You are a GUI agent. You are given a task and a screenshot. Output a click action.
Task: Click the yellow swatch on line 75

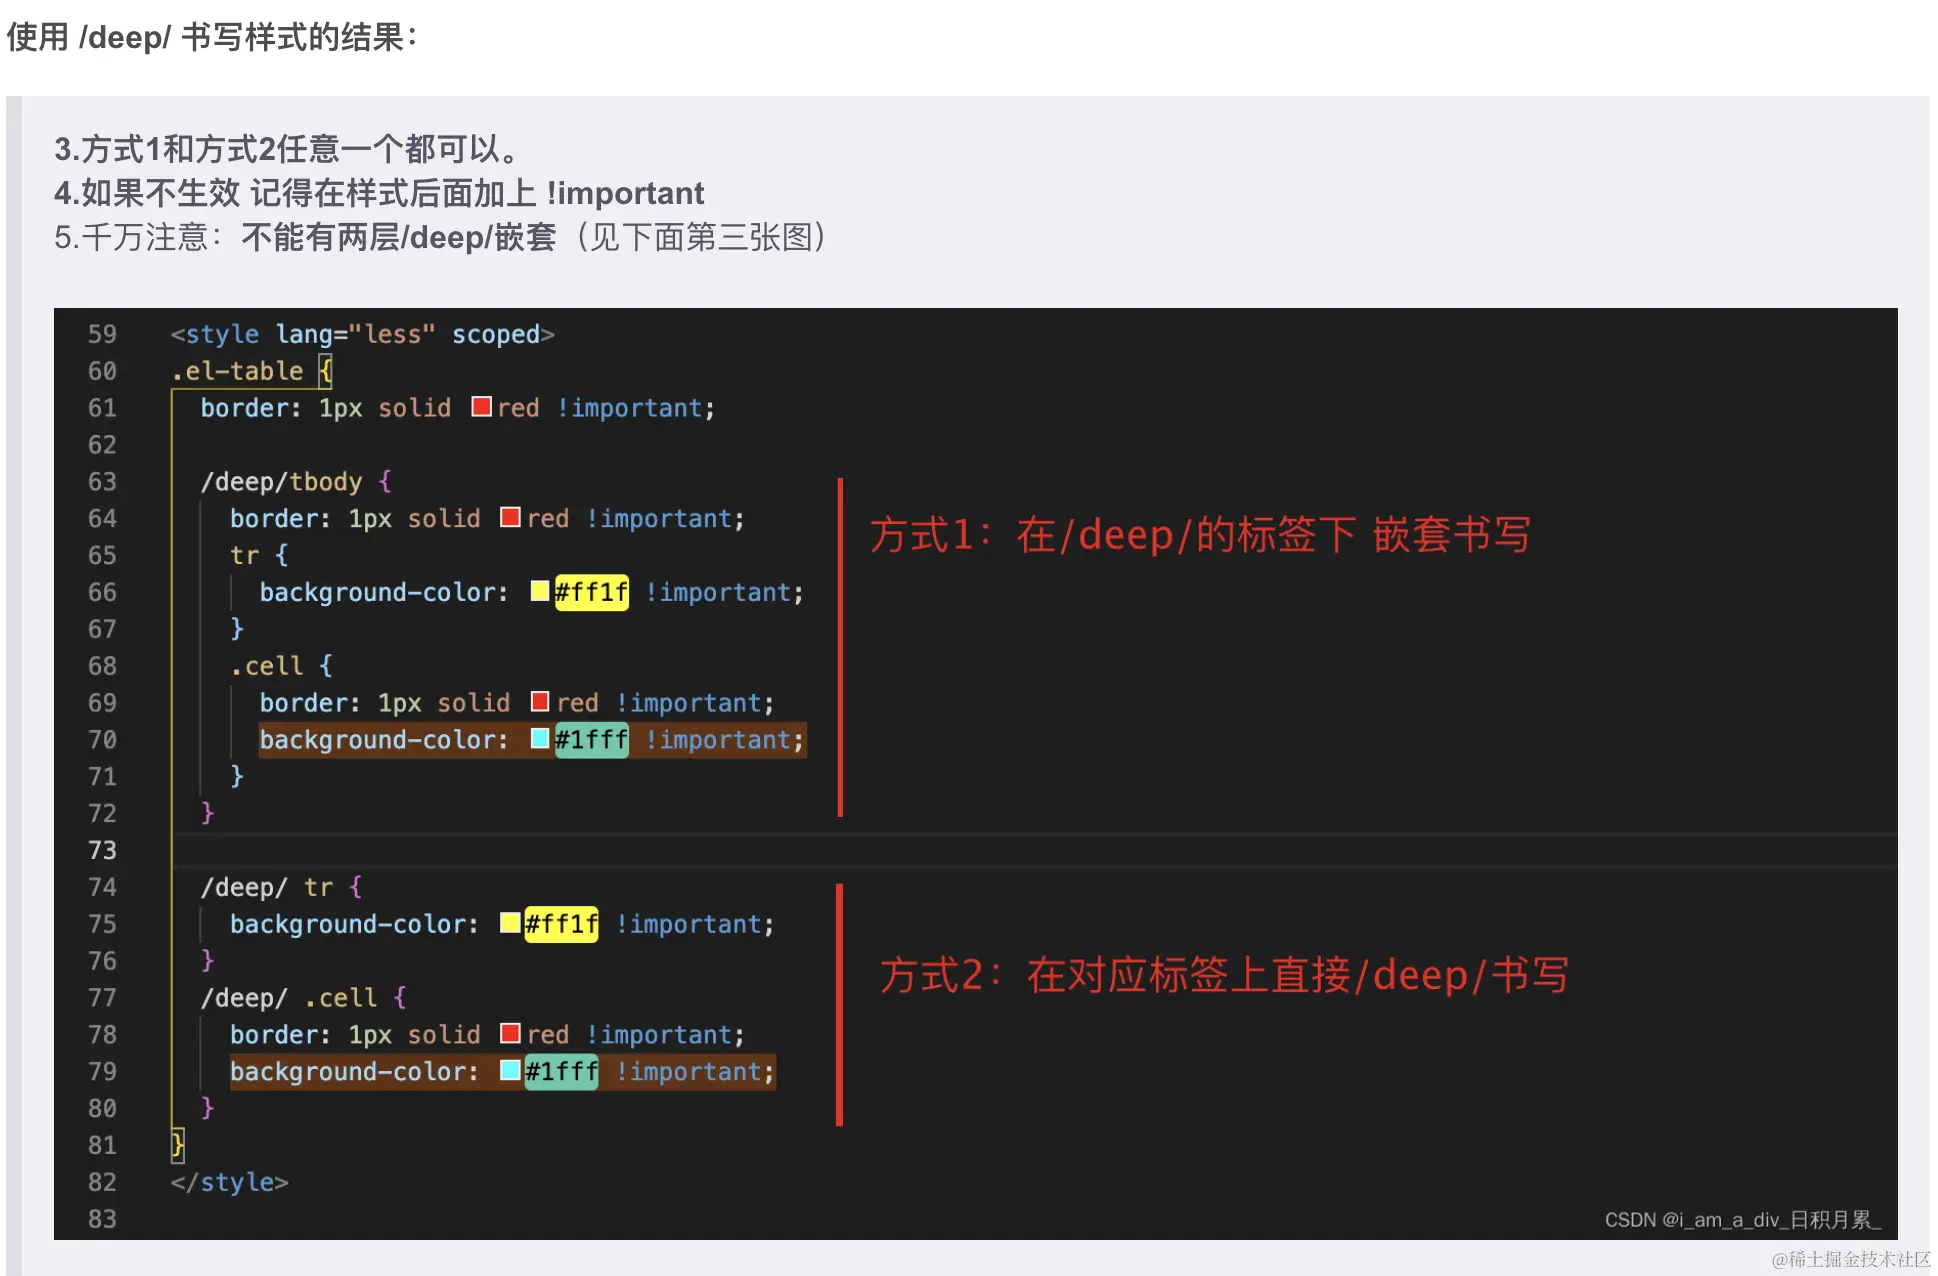pyautogui.click(x=510, y=922)
